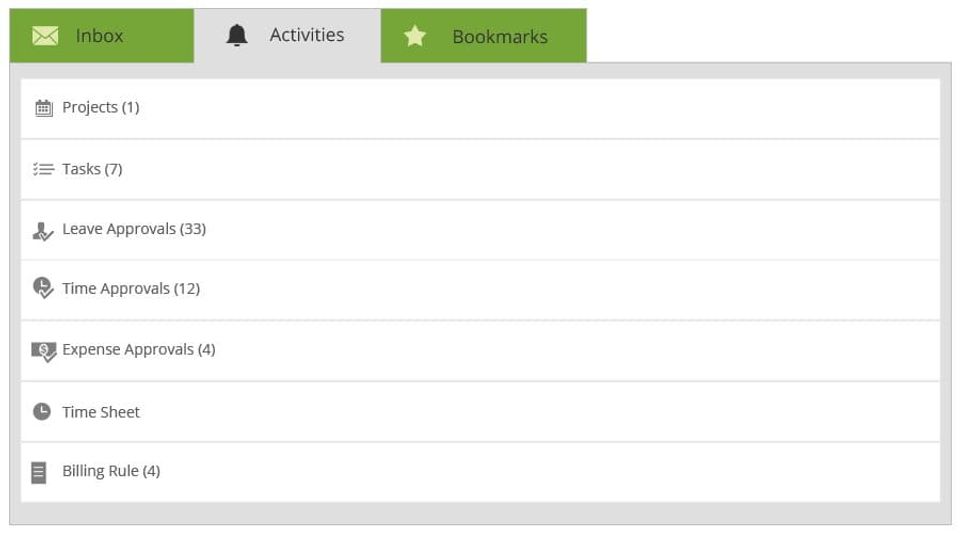Image resolution: width=960 pixels, height=533 pixels.
Task: Click the Leave Approvals person-check icon
Action: pyautogui.click(x=43, y=231)
